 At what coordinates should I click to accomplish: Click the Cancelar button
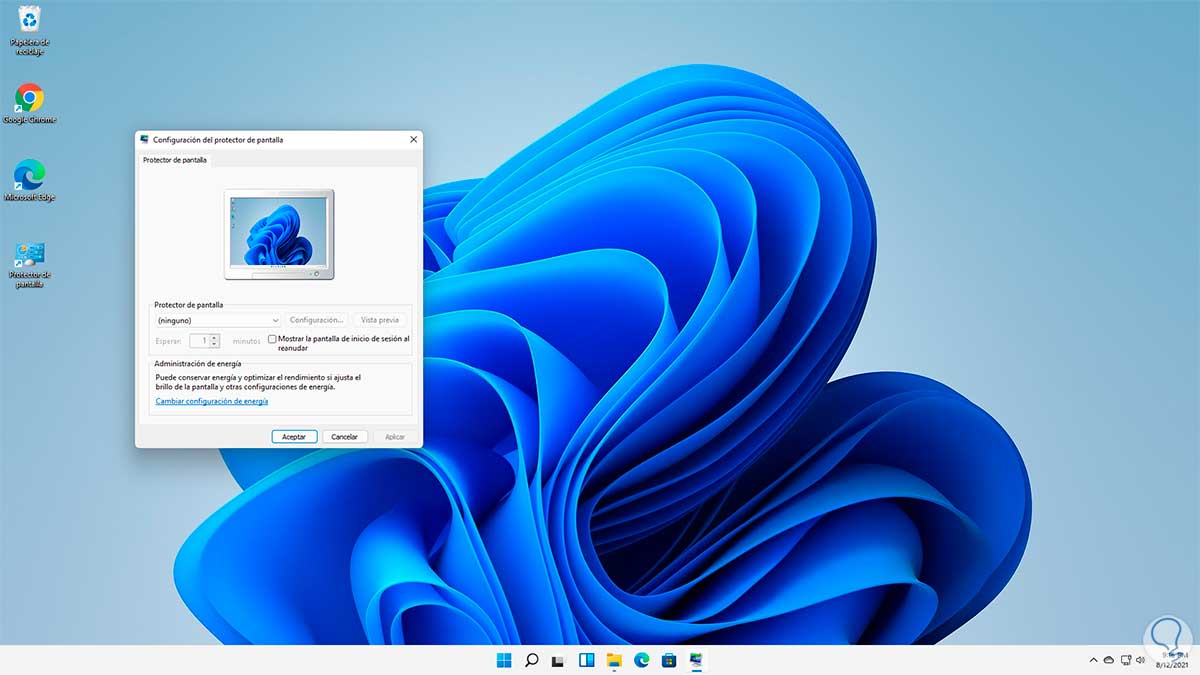click(345, 437)
